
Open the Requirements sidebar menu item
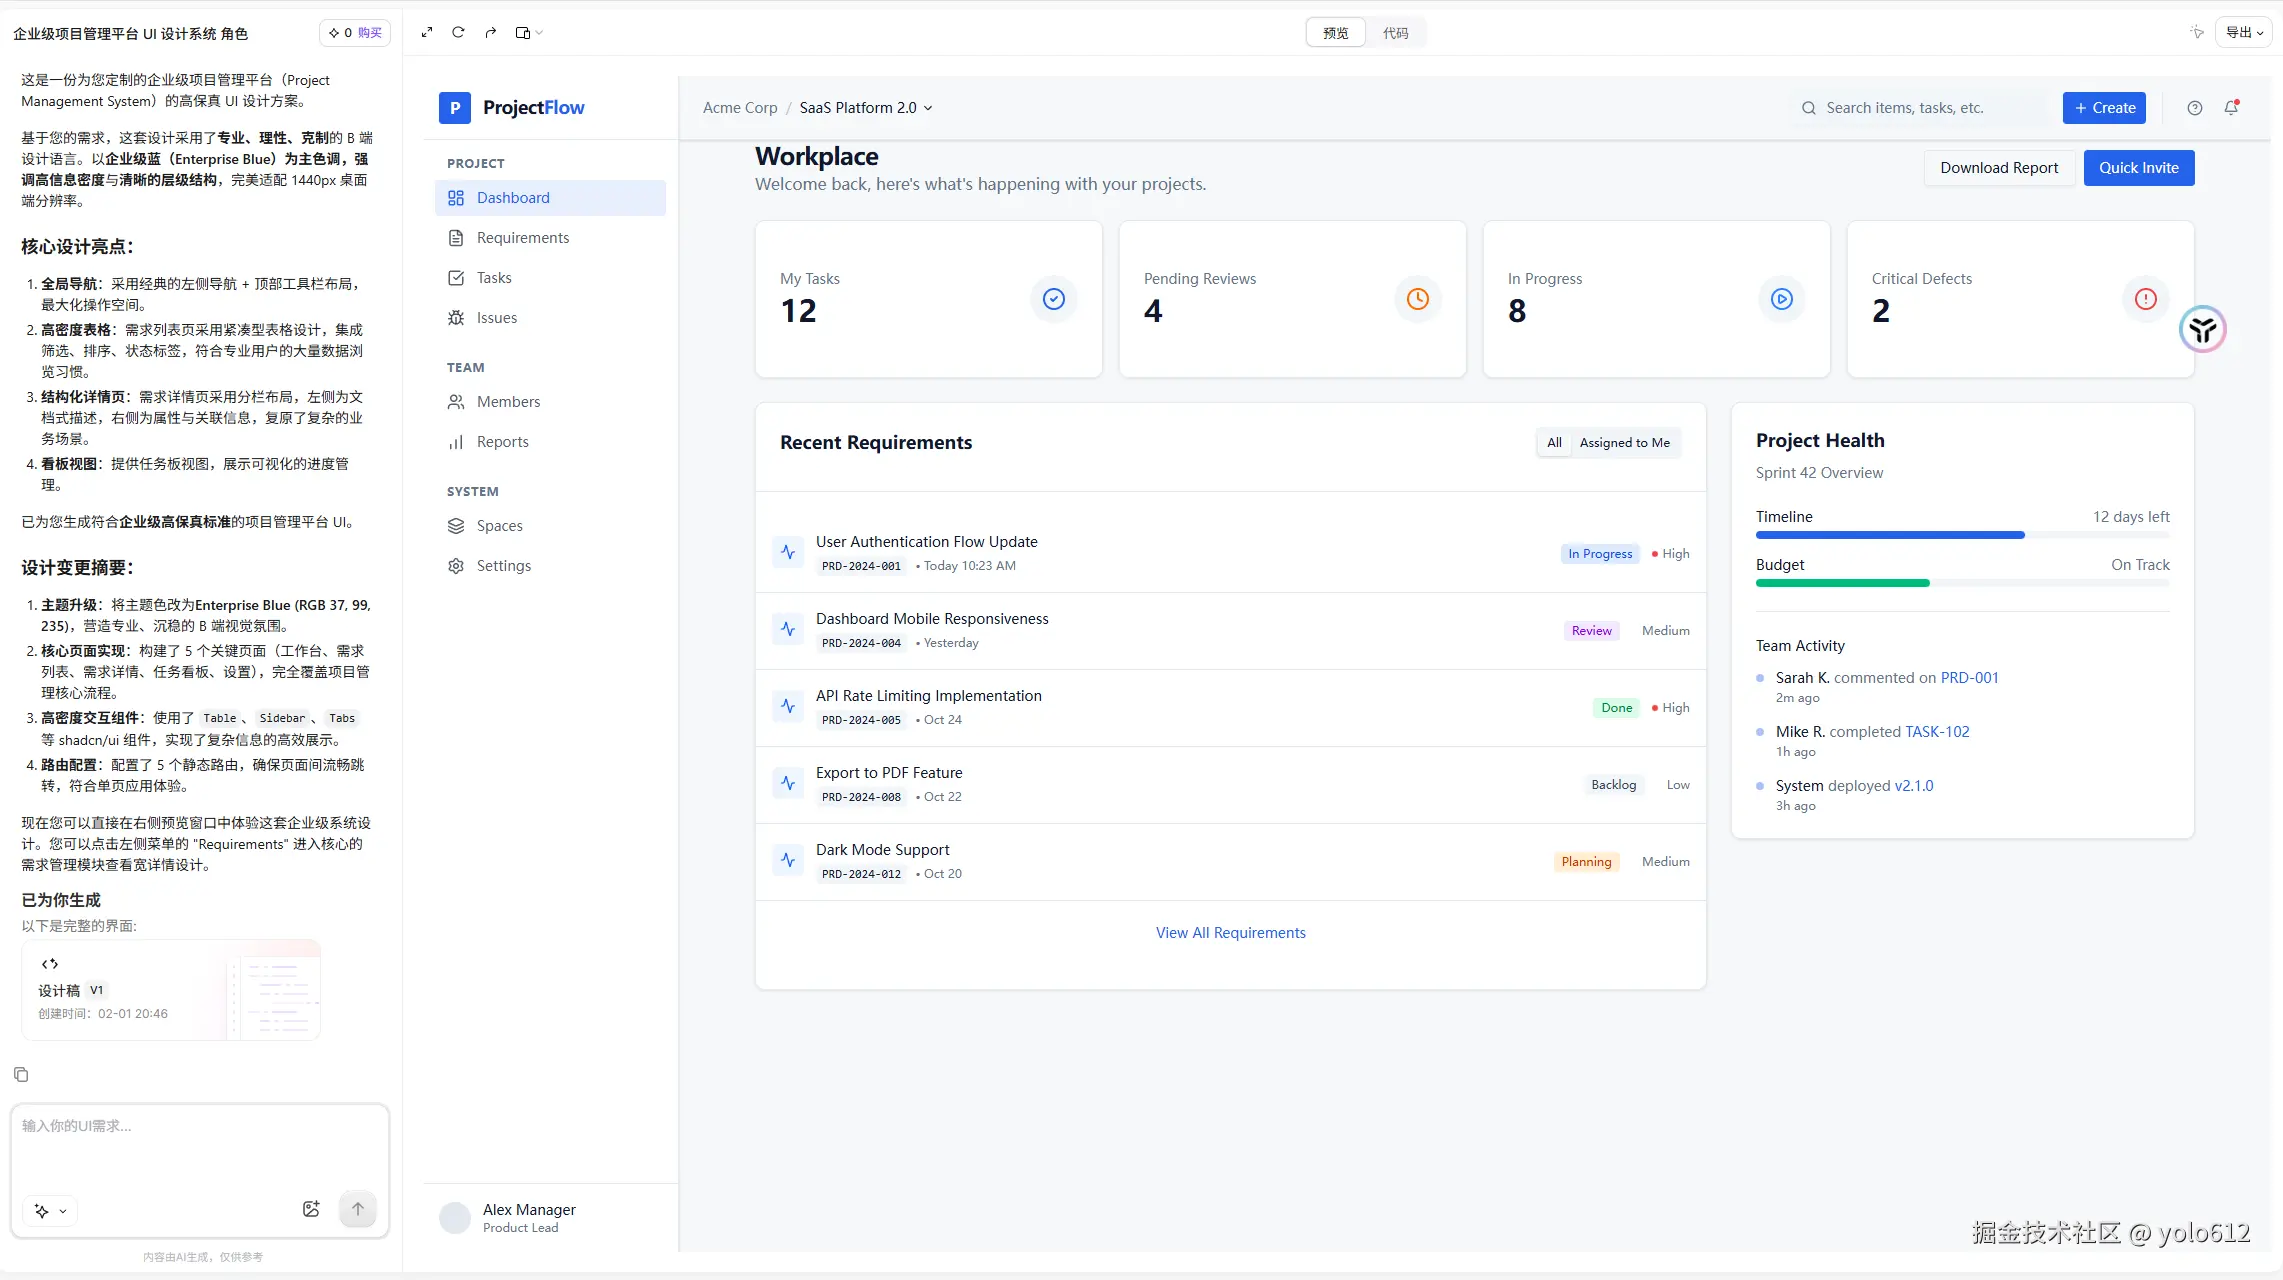coord(522,238)
